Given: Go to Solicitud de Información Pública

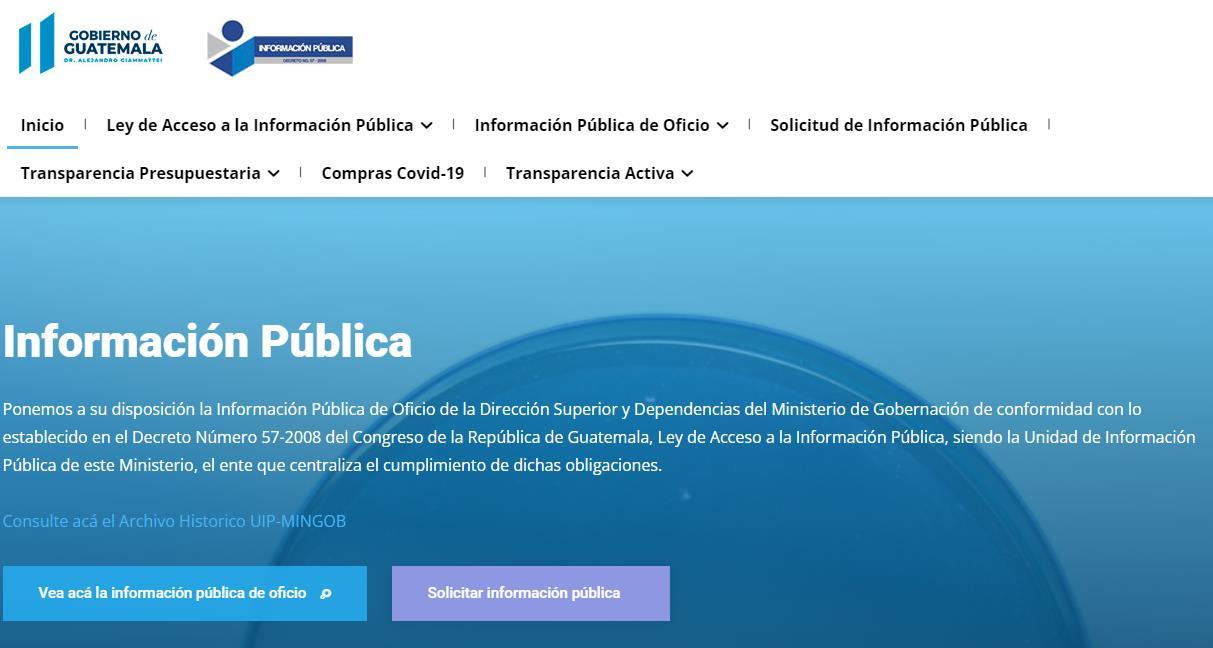Looking at the screenshot, I should (899, 125).
